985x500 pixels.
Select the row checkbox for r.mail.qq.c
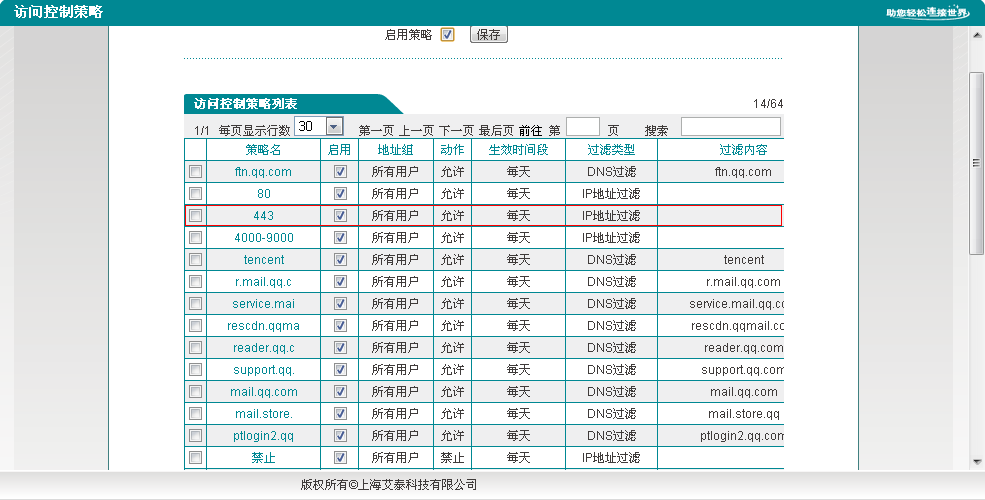[195, 281]
